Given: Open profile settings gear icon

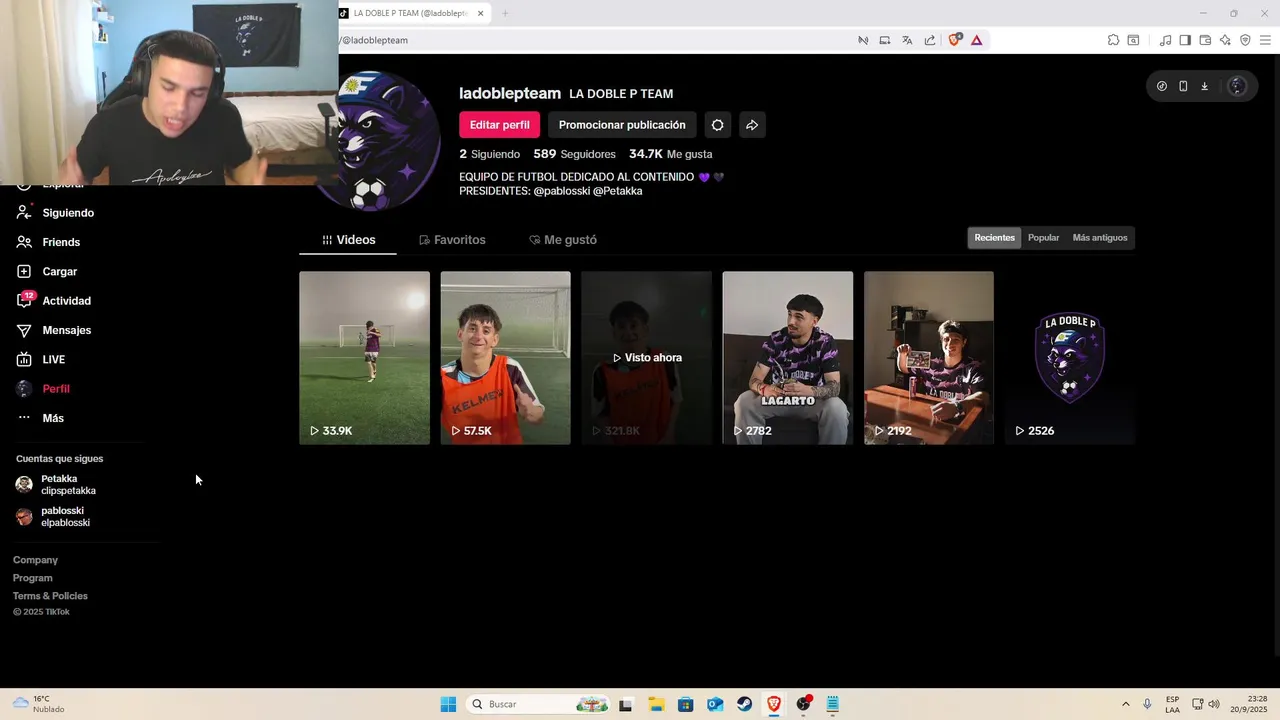Looking at the screenshot, I should (717, 125).
